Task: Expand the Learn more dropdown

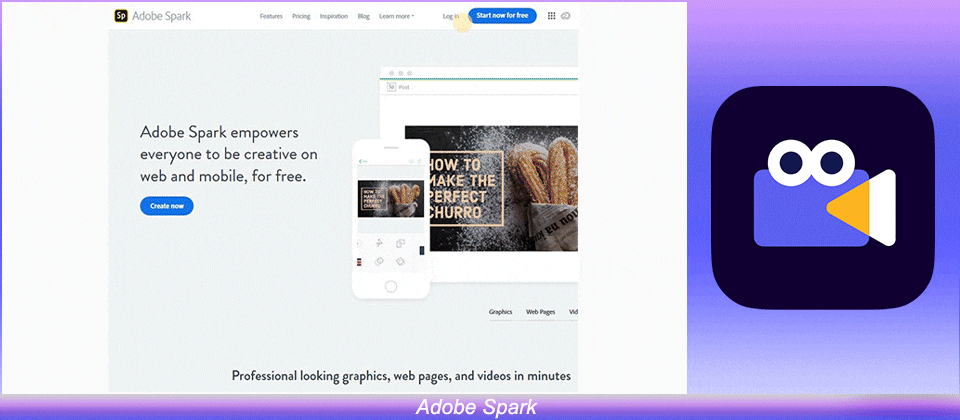Action: [397, 17]
